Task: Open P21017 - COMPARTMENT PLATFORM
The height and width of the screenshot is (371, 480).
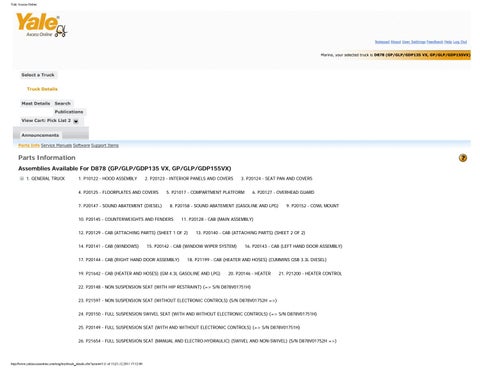Action: (x=205, y=192)
